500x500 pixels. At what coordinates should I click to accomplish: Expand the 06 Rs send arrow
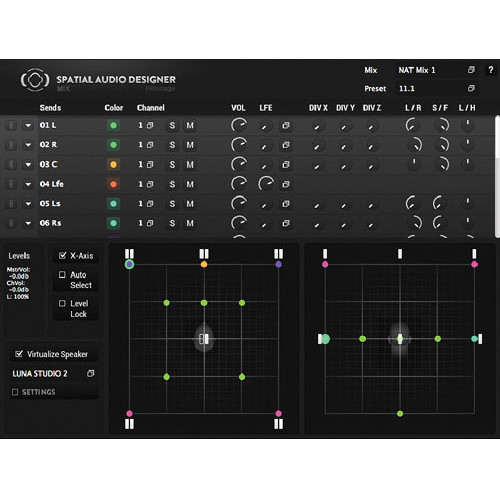(28, 223)
